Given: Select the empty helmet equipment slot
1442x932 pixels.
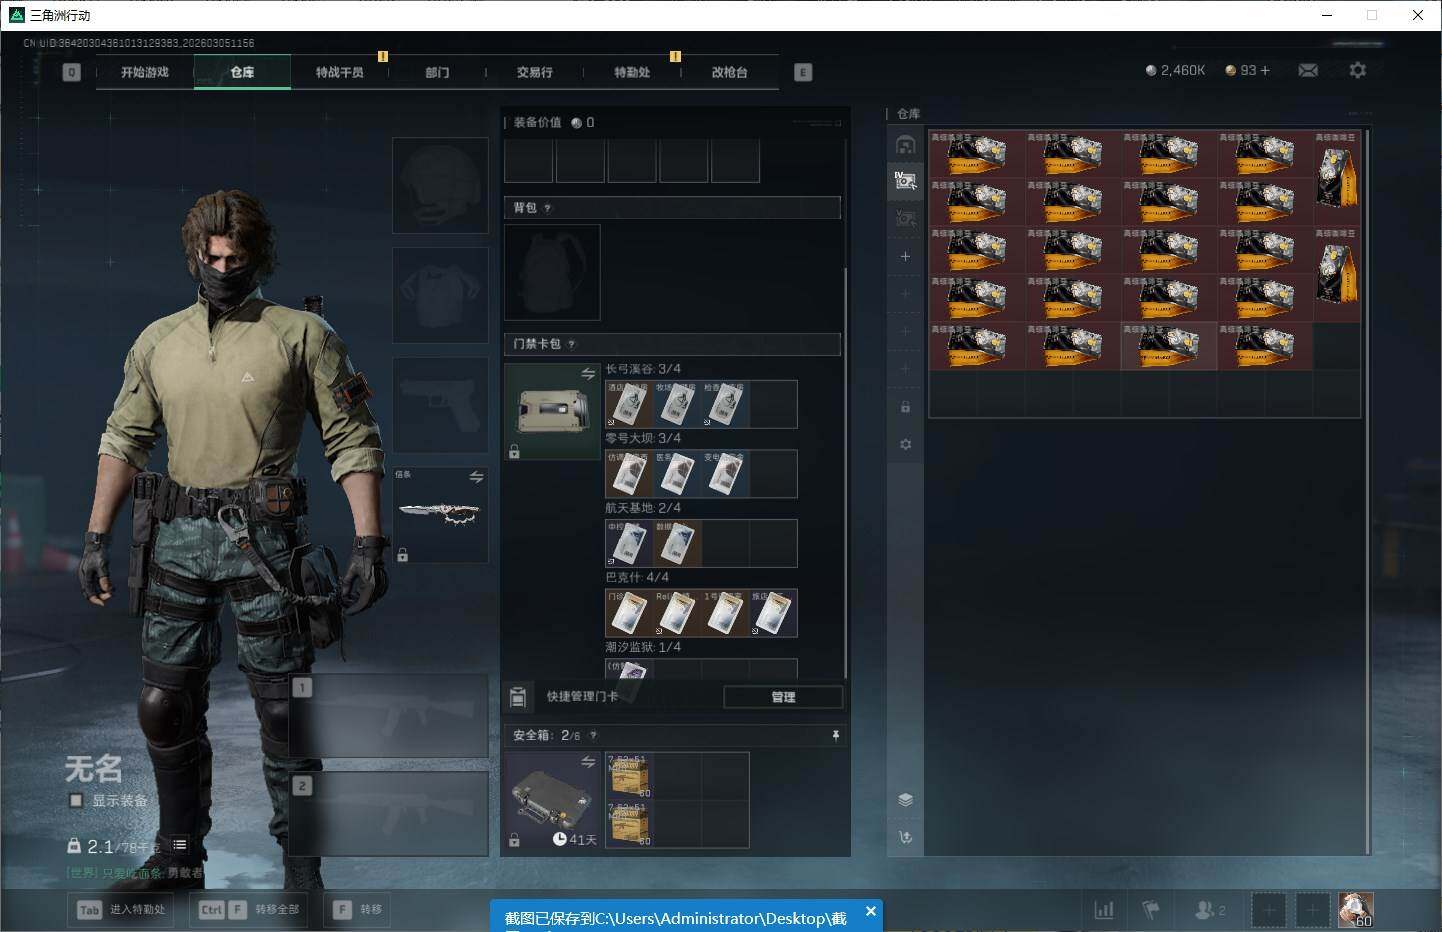Looking at the screenshot, I should [x=440, y=186].
